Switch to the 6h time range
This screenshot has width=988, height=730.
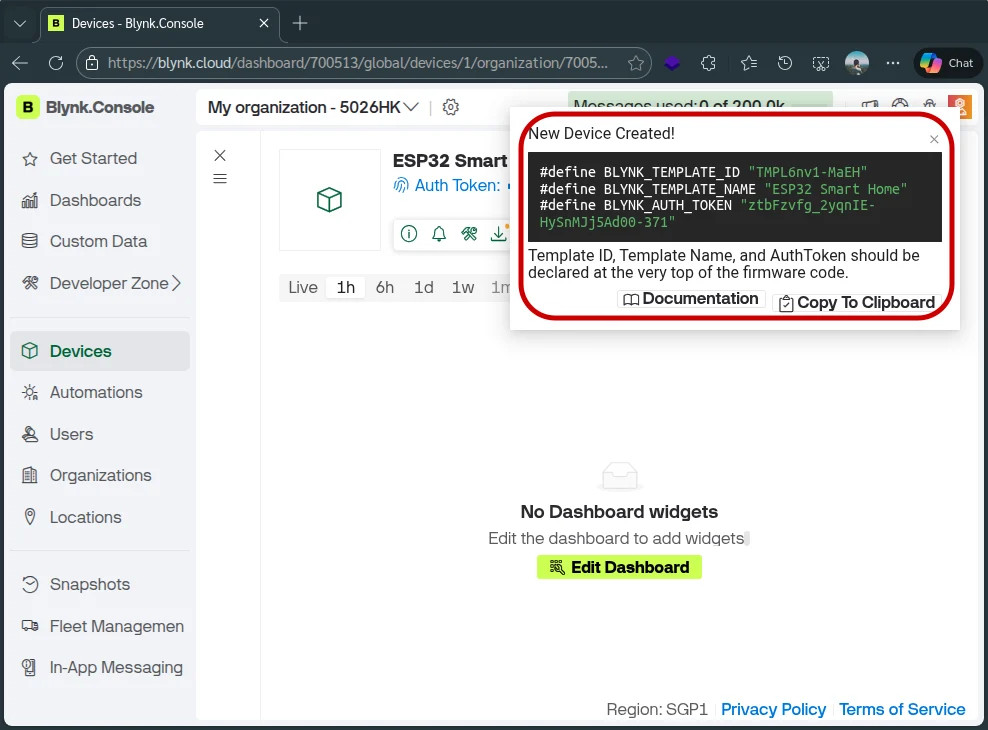tap(385, 287)
